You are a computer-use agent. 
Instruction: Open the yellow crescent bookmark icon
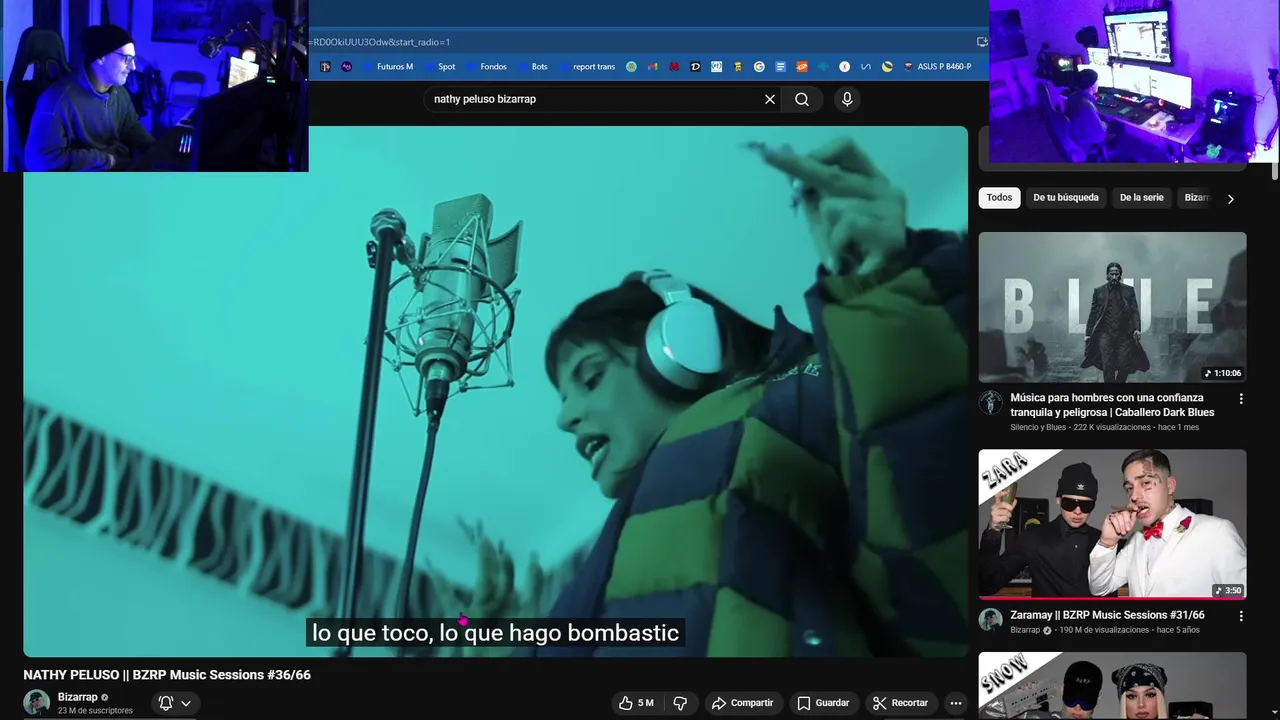pyautogui.click(x=887, y=67)
